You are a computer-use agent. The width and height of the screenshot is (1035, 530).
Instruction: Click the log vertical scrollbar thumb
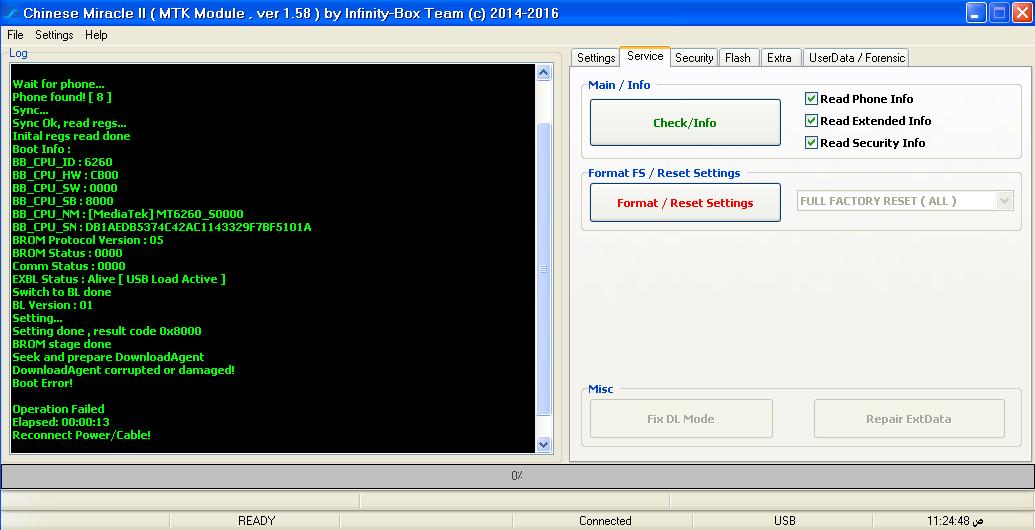tap(543, 269)
